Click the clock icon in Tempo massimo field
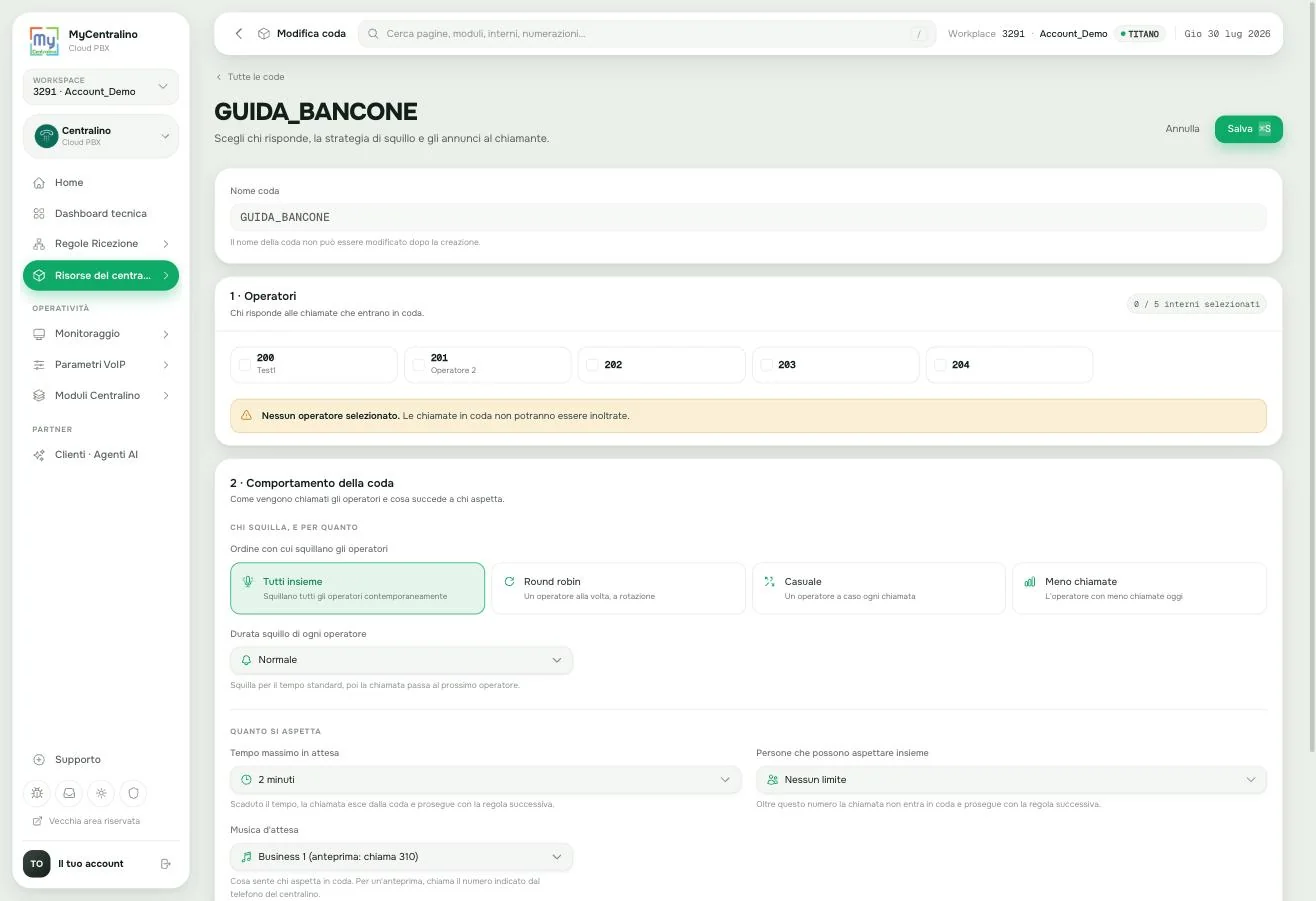 (x=246, y=780)
